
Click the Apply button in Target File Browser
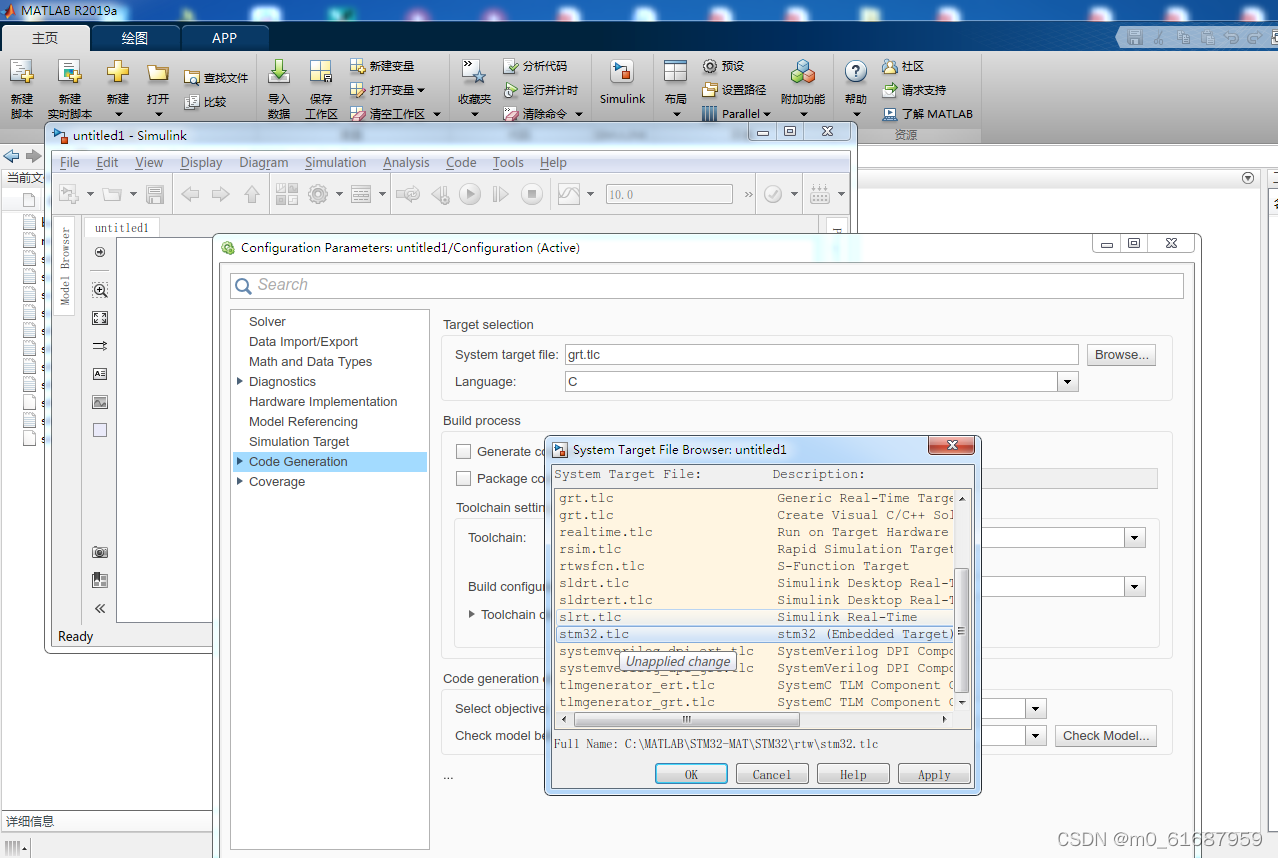[934, 774]
